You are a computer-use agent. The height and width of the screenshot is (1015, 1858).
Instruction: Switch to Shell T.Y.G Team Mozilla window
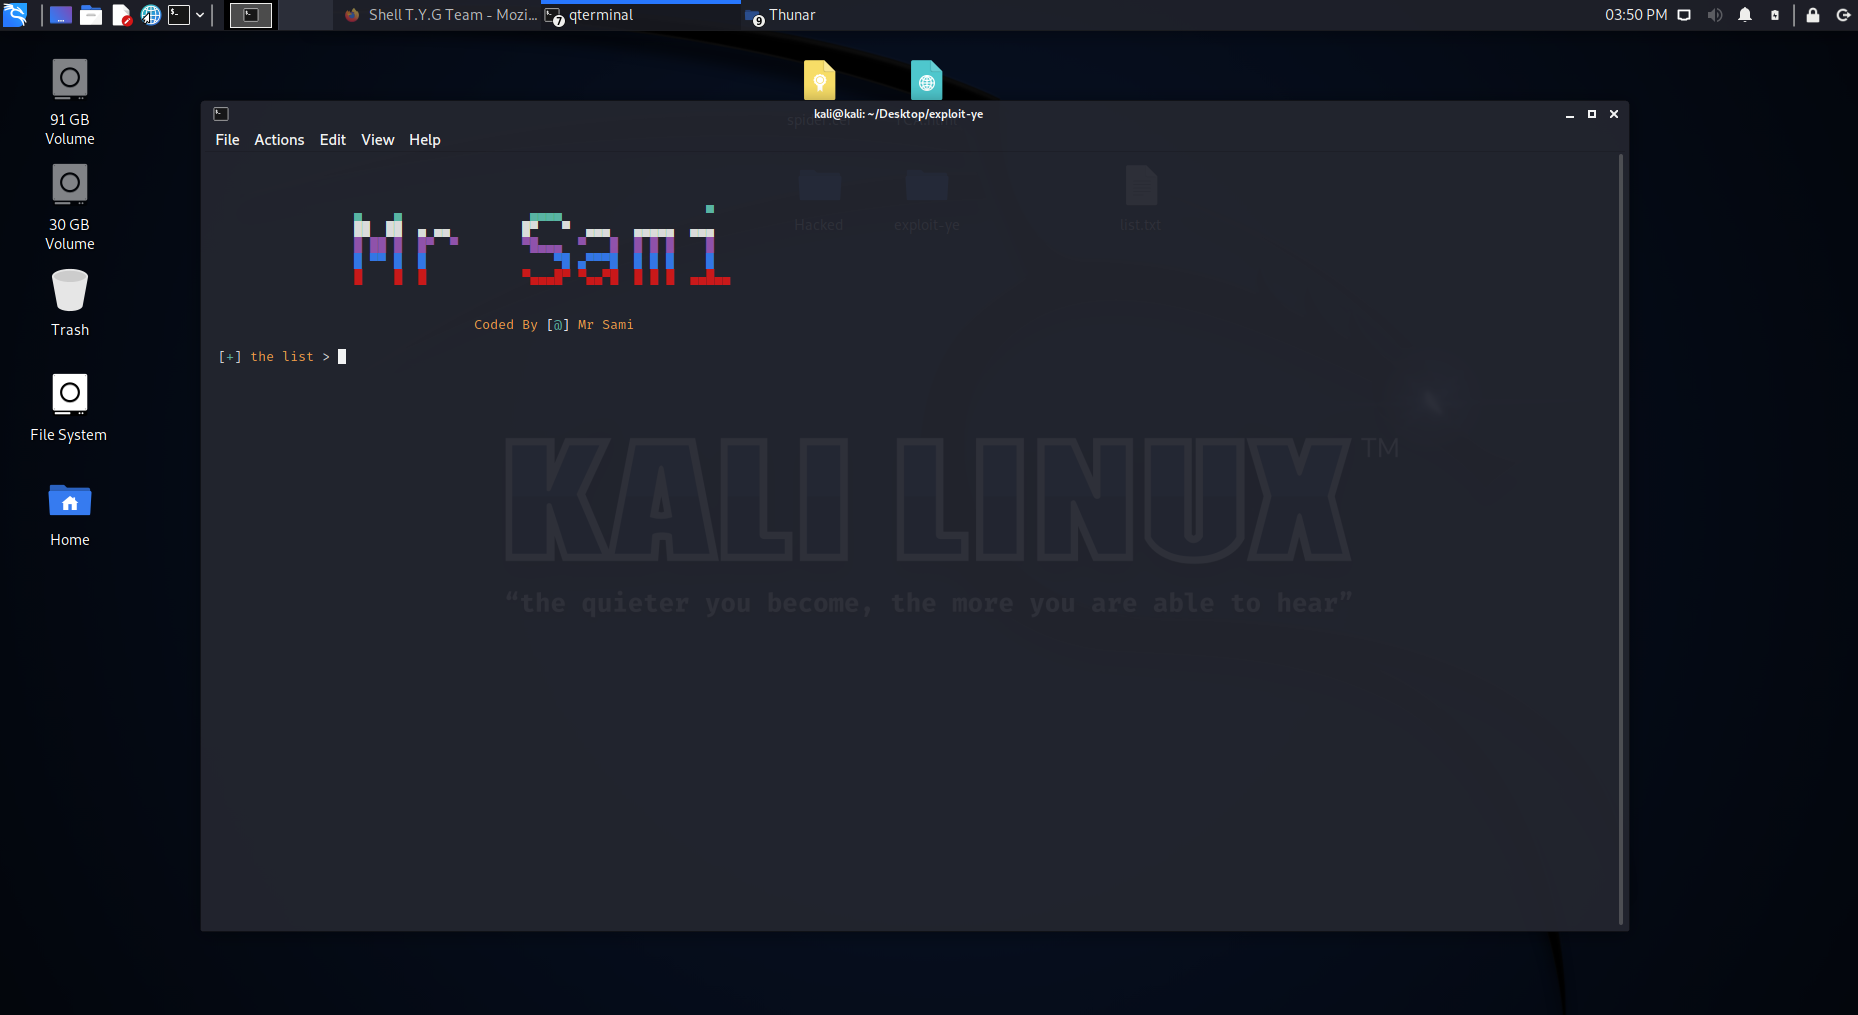point(440,15)
